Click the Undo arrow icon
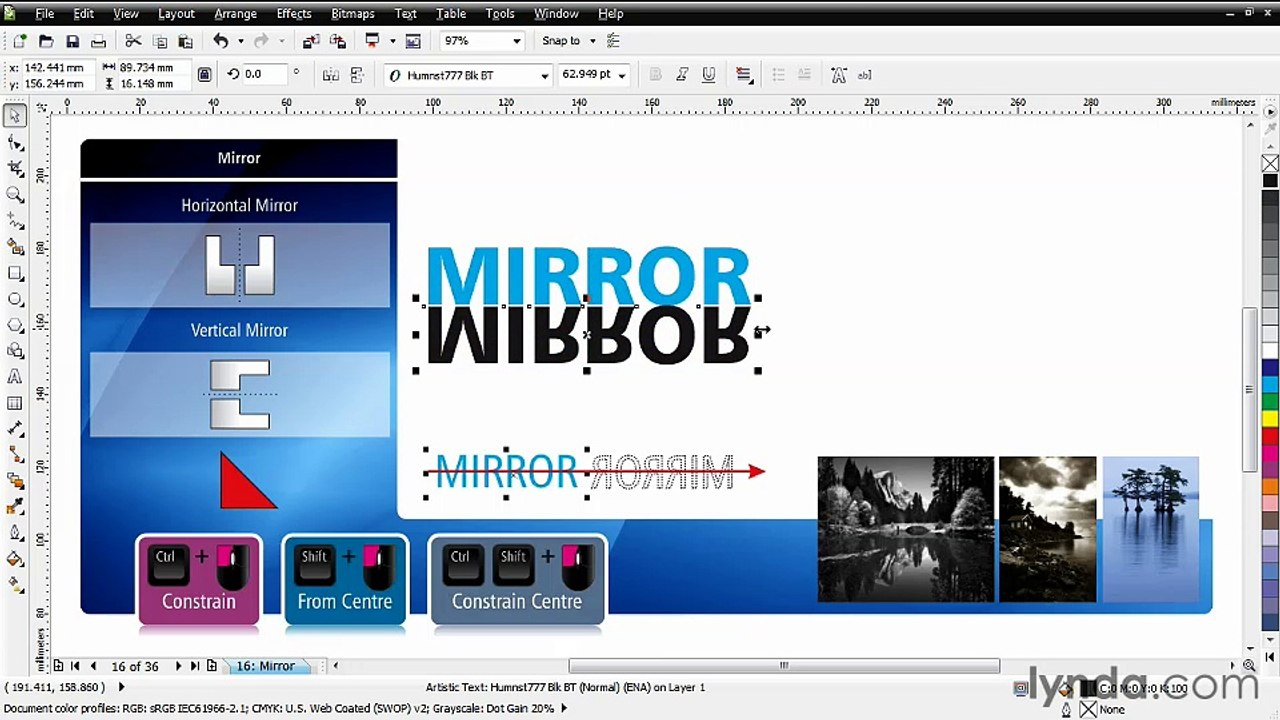 coord(221,41)
